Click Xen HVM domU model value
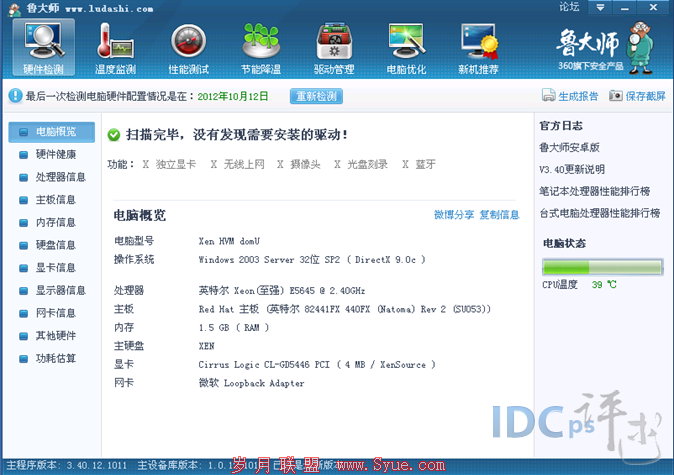 tap(229, 241)
